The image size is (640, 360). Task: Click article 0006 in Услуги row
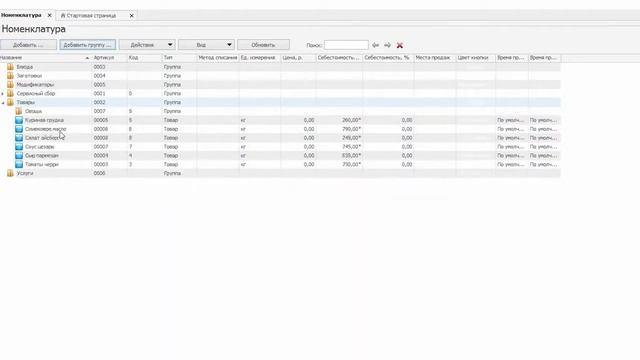point(100,173)
